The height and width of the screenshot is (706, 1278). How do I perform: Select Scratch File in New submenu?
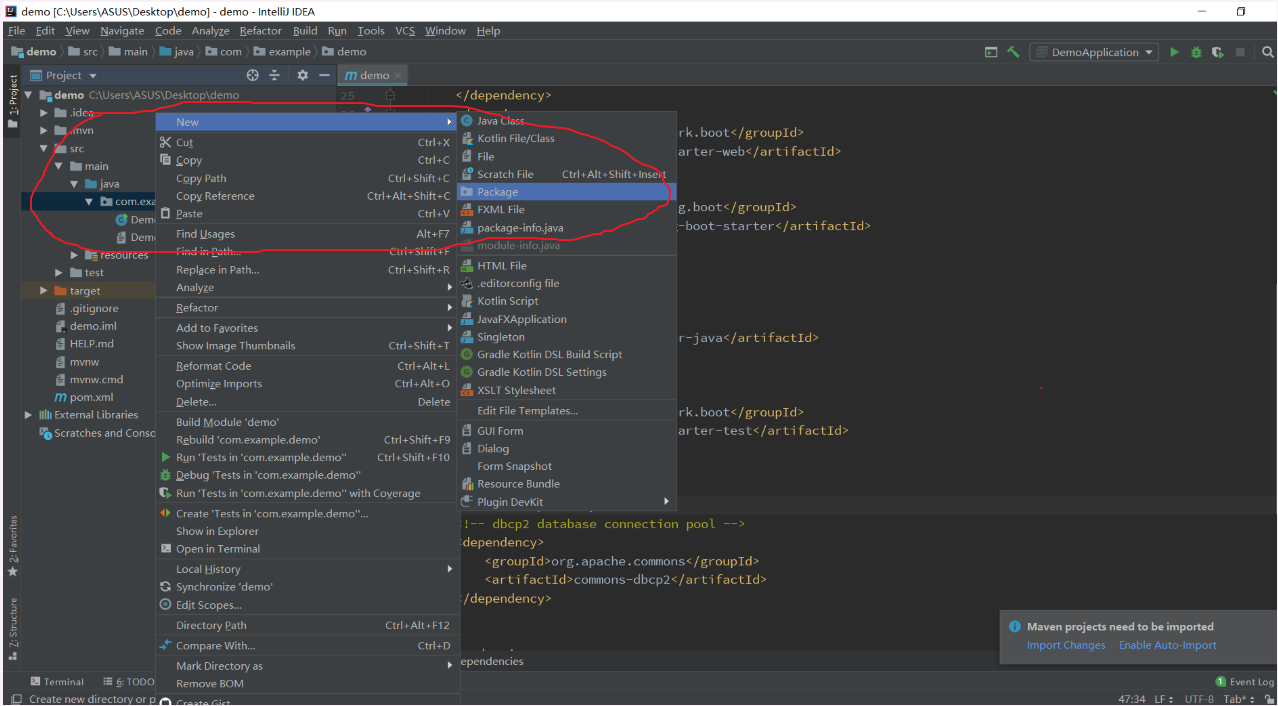[566, 174]
